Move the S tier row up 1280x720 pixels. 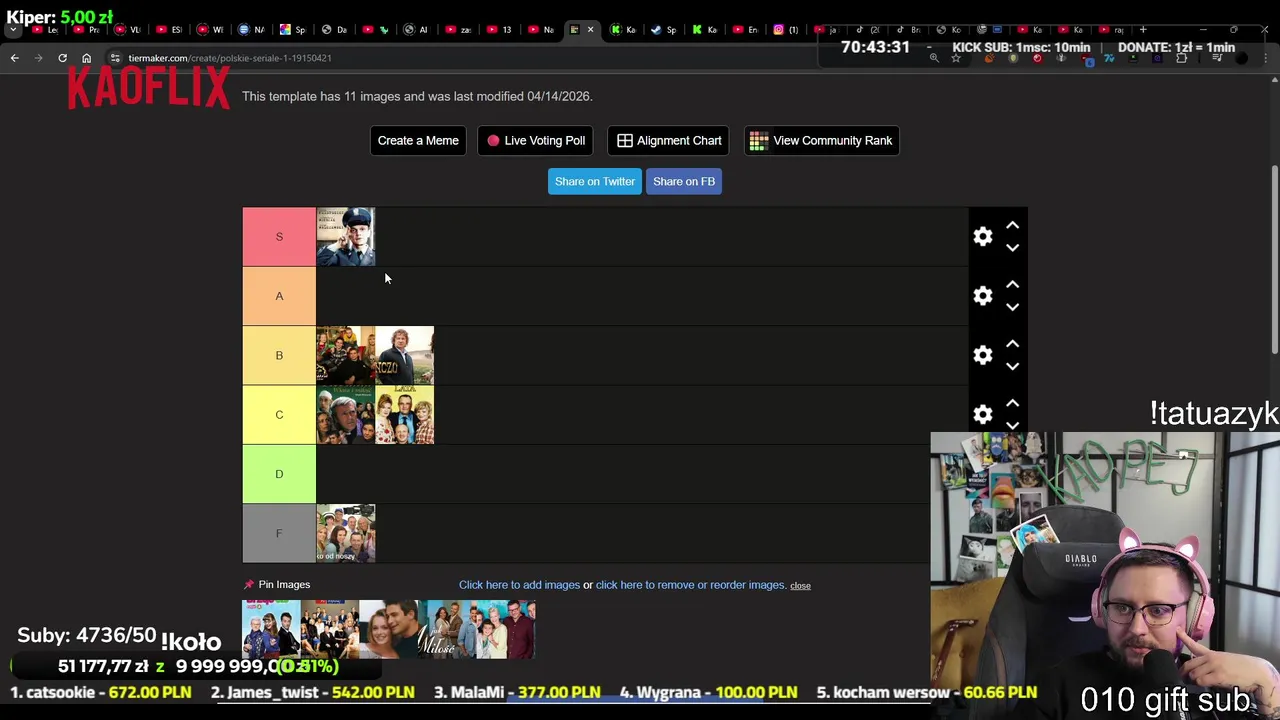[x=1012, y=225]
